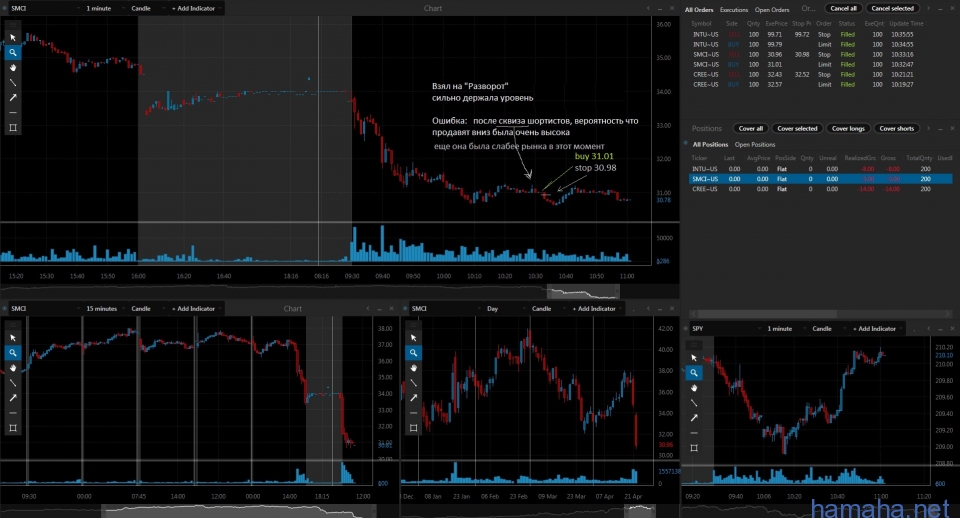Select the CREE-US row in the positions table
Screen dimensions: 960x520
[x=820, y=189]
